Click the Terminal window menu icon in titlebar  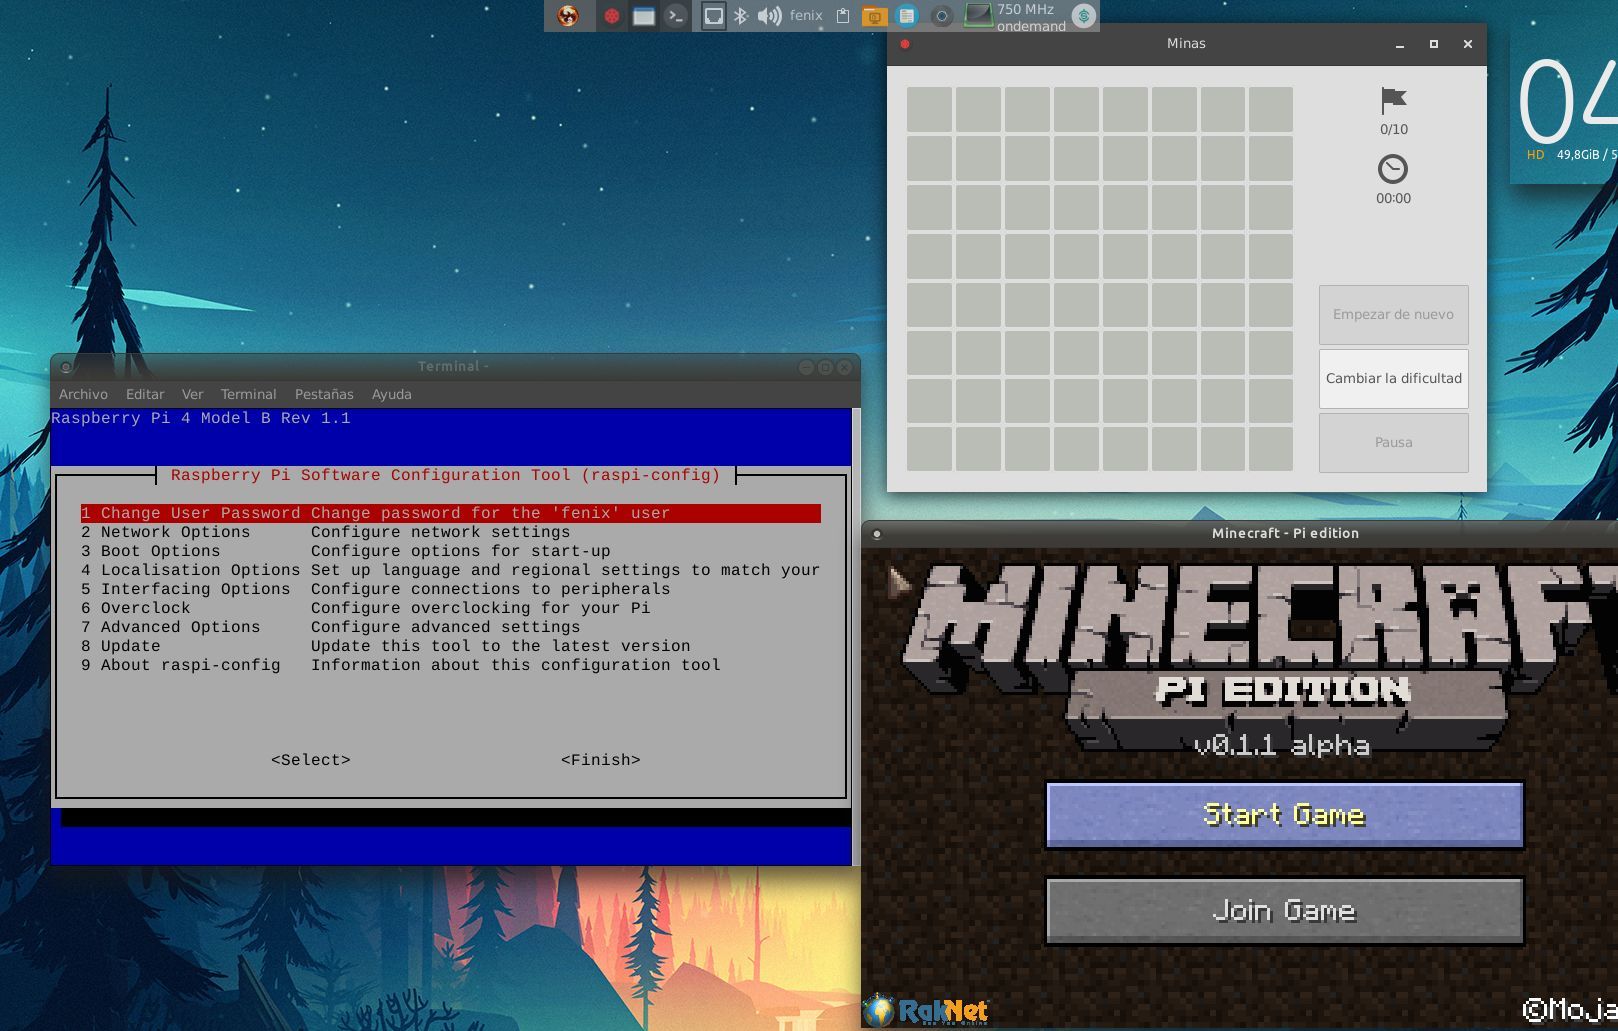point(66,367)
